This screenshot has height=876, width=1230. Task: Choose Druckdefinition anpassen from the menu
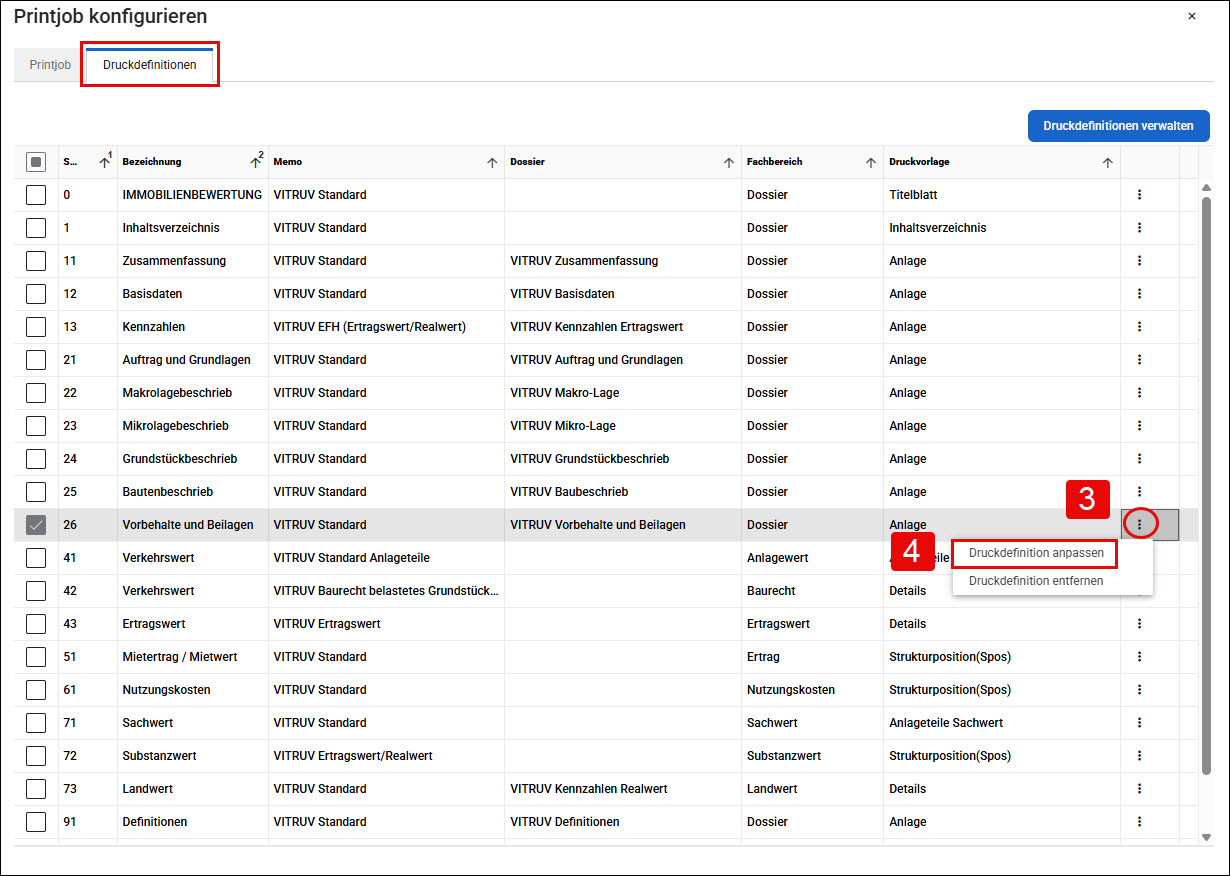[1036, 553]
